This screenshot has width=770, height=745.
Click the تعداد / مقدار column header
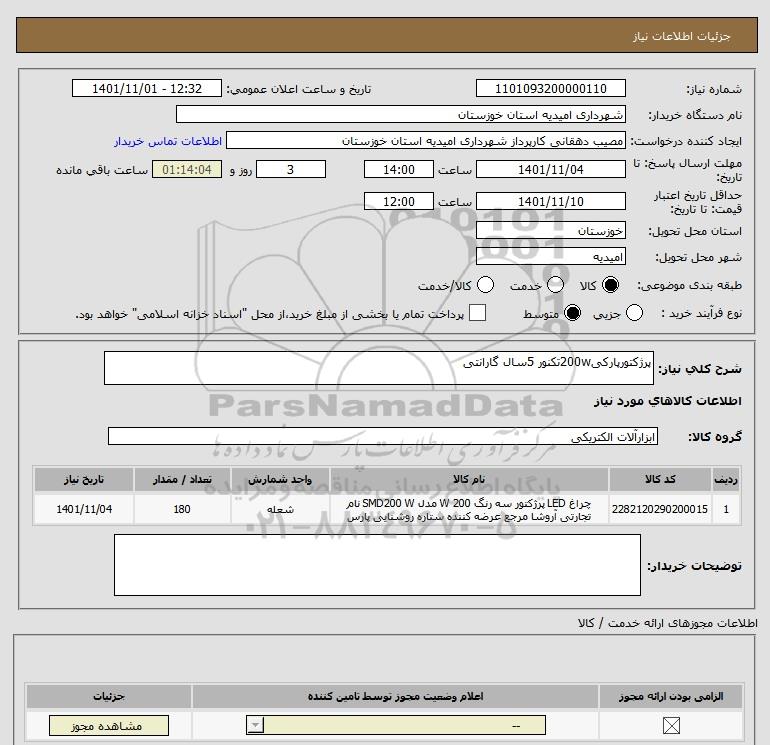182,479
